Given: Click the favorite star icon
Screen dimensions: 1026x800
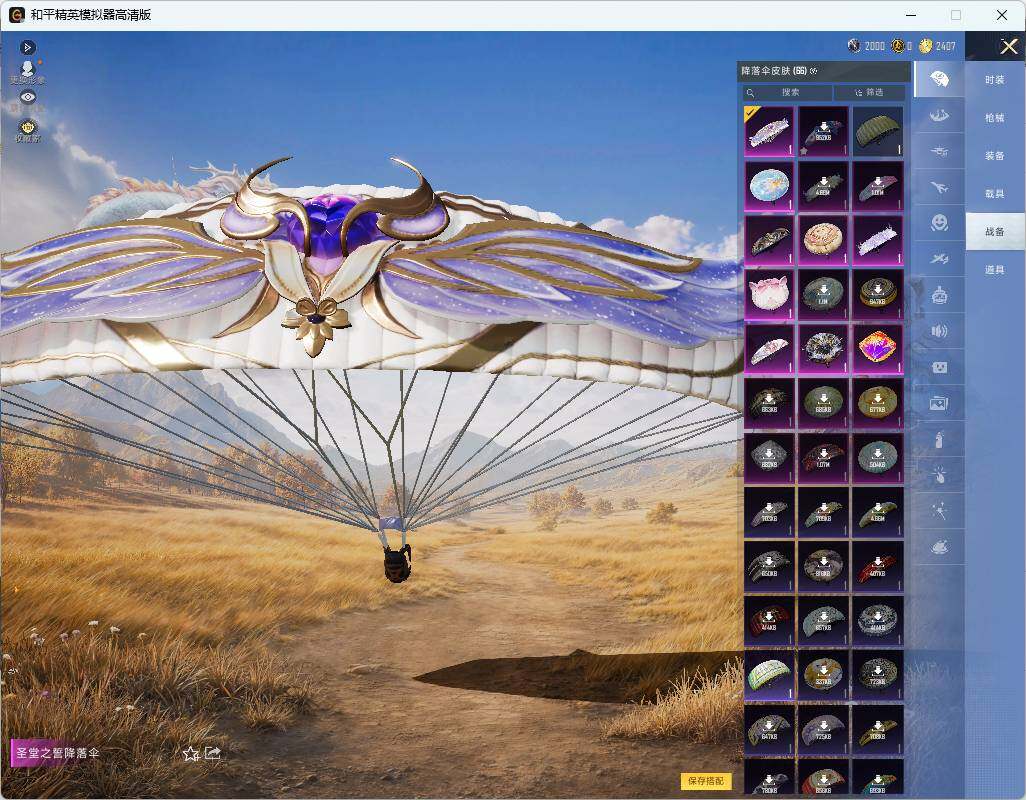Looking at the screenshot, I should pyautogui.click(x=190, y=754).
